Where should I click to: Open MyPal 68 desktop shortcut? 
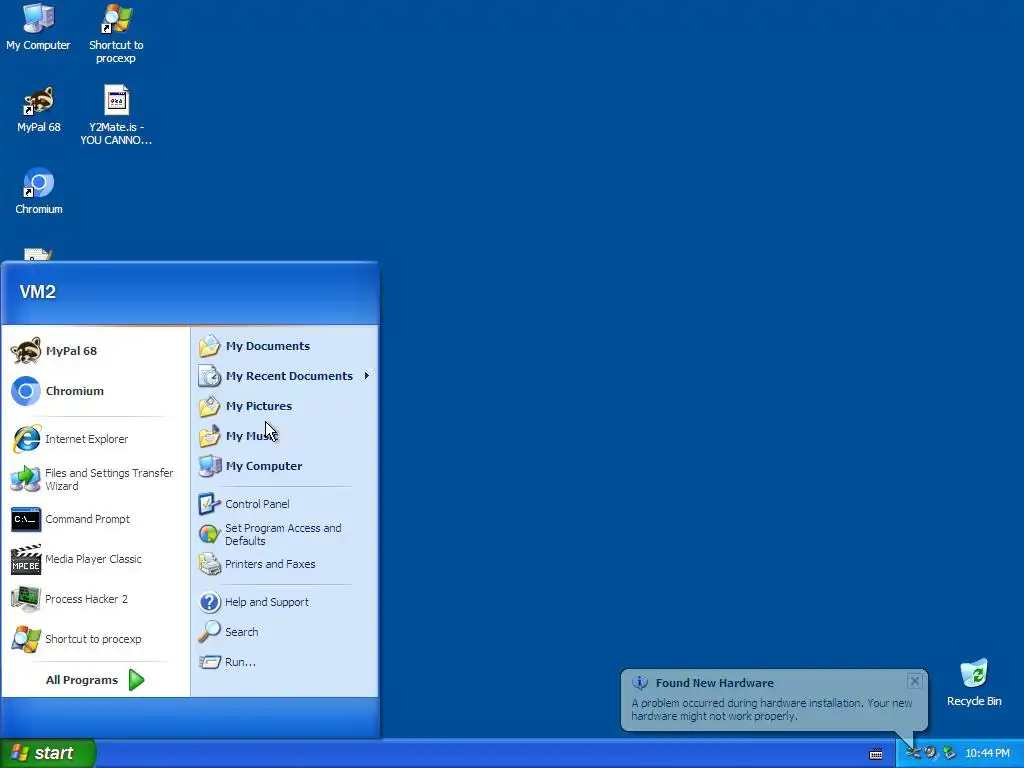39,110
